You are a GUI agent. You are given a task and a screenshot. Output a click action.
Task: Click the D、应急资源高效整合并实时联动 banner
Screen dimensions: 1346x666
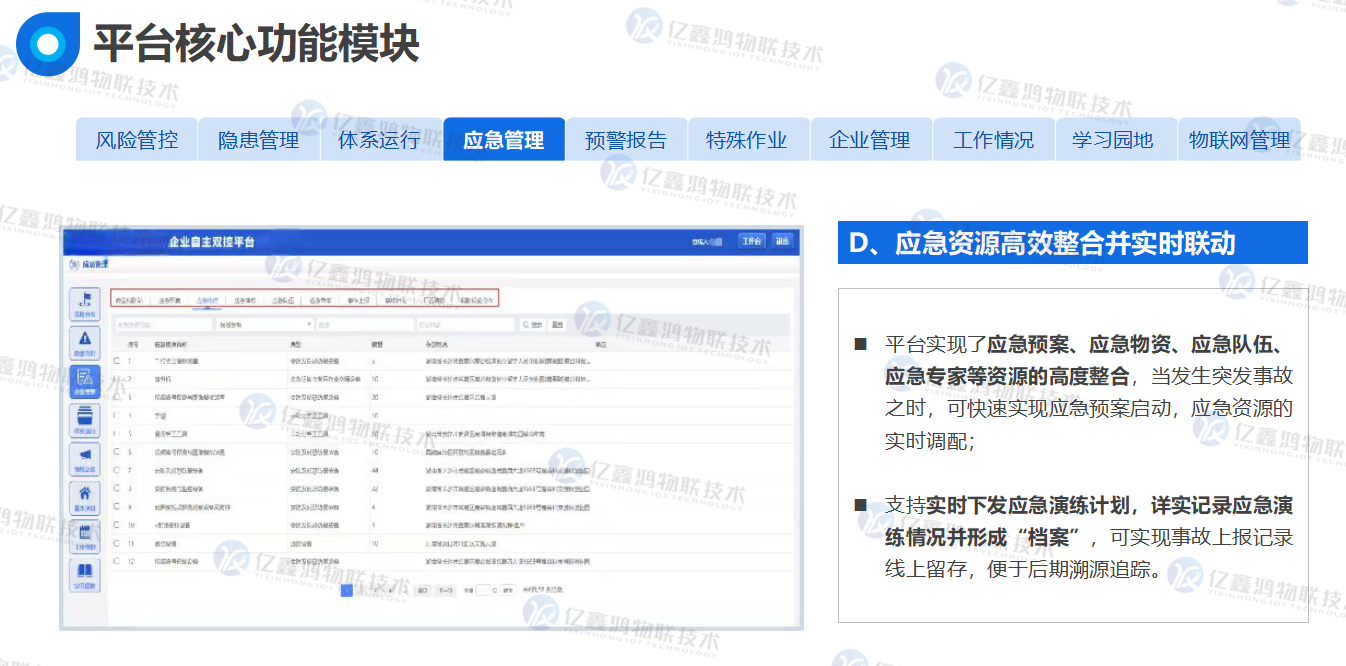pyautogui.click(x=1072, y=243)
